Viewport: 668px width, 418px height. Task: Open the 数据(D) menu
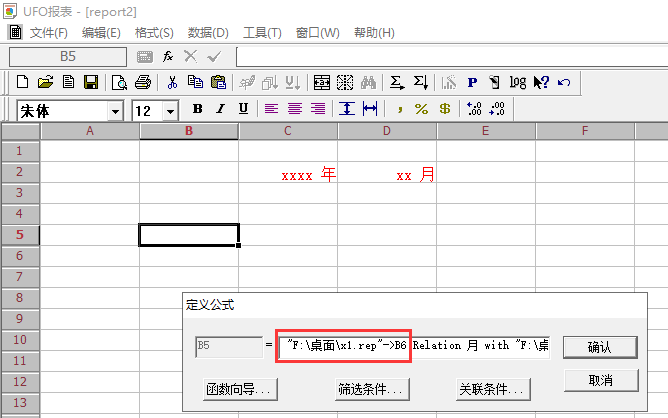click(208, 33)
